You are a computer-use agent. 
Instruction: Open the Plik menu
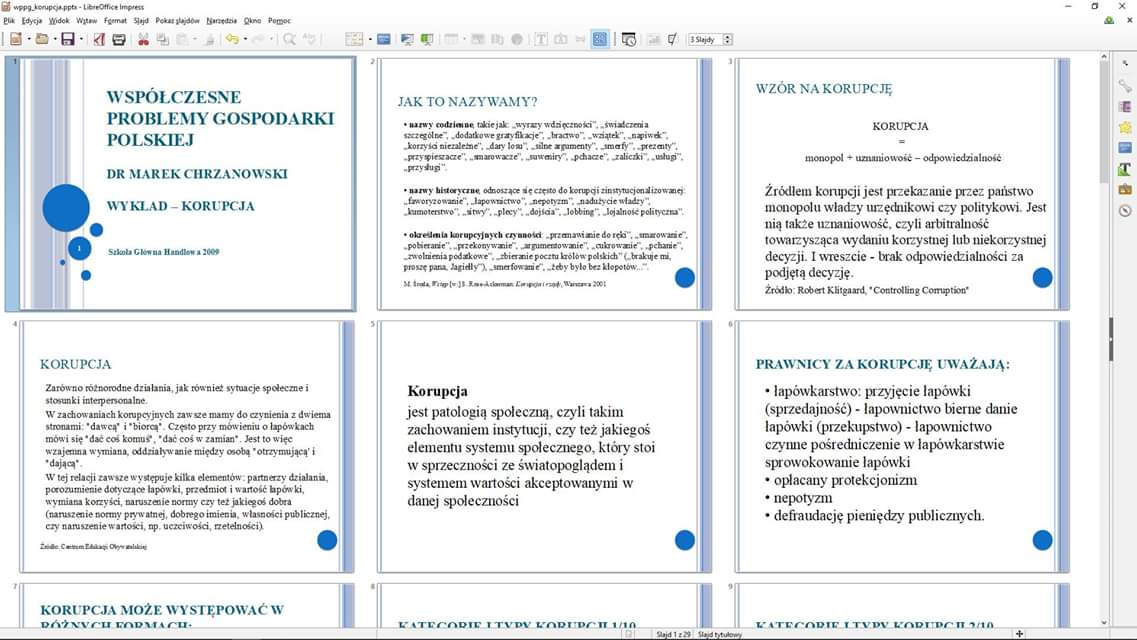[x=9, y=20]
